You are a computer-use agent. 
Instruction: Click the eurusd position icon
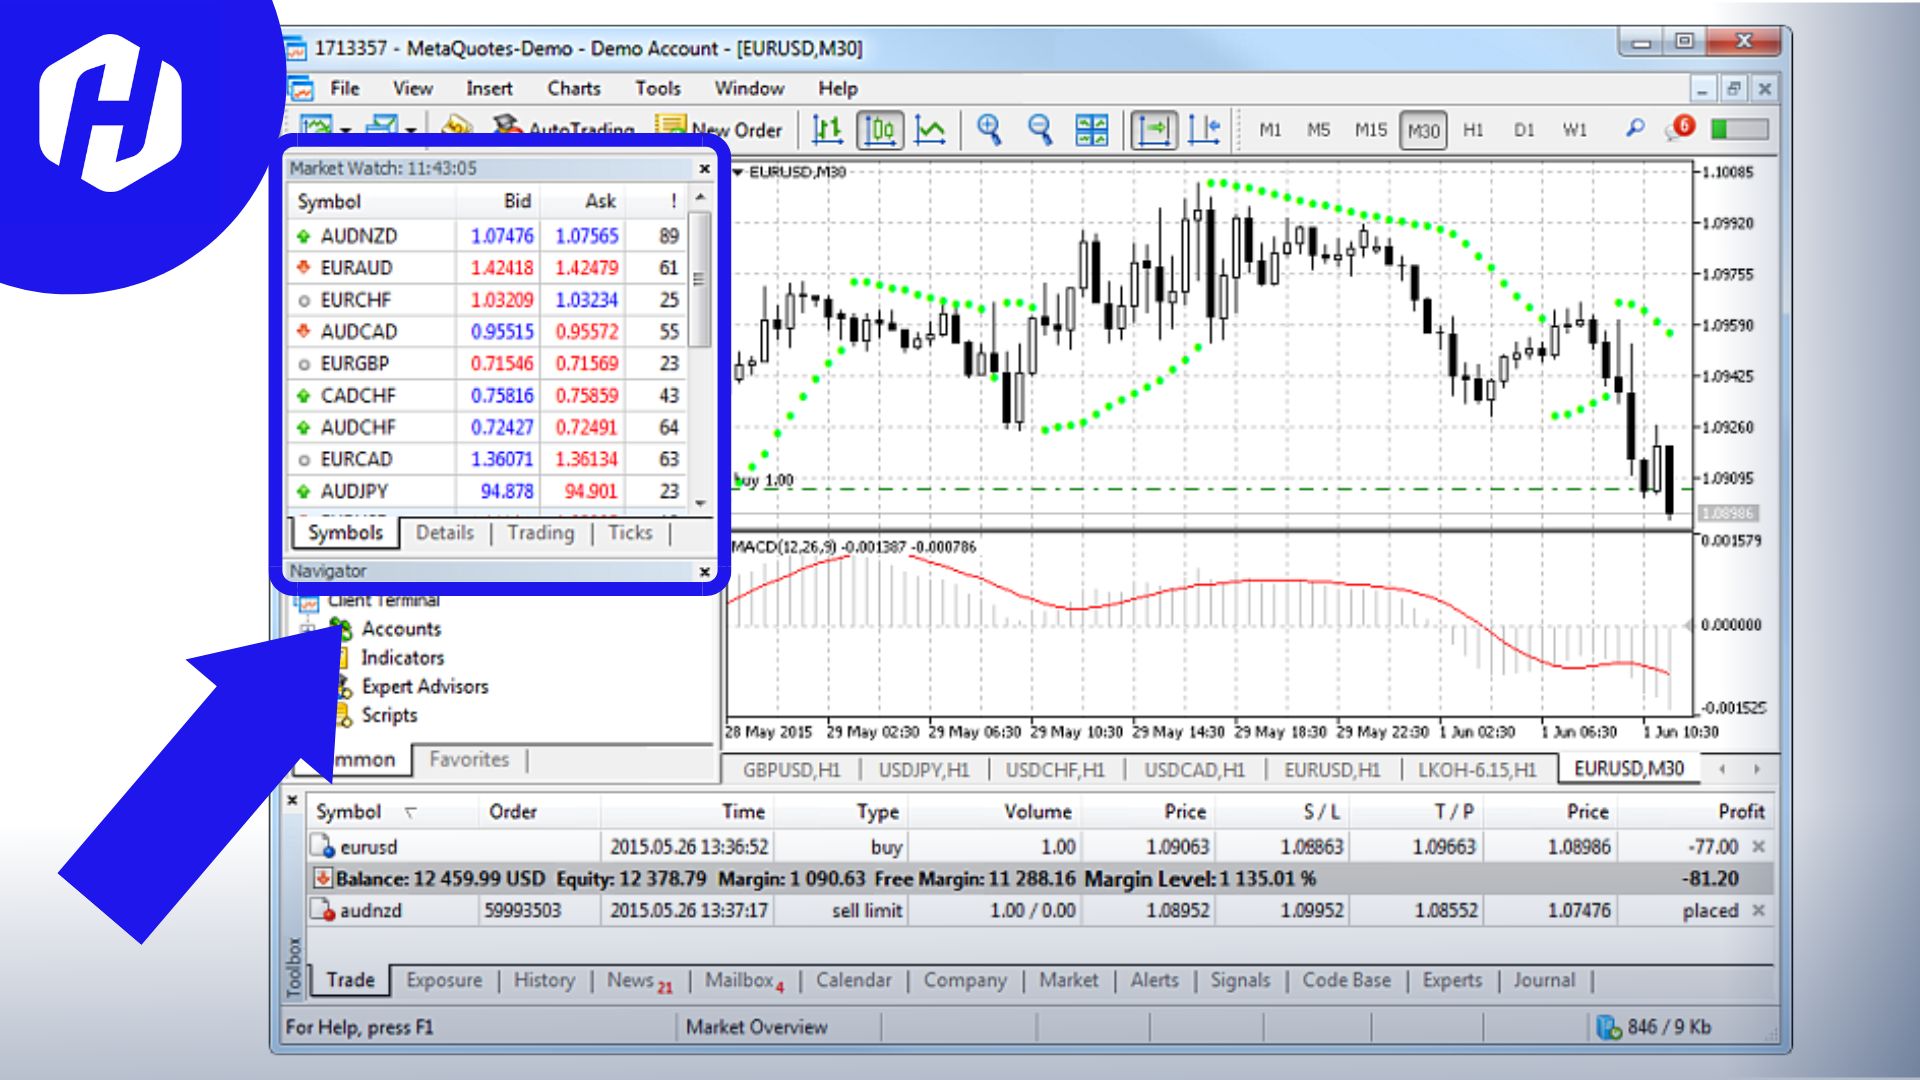coord(323,846)
